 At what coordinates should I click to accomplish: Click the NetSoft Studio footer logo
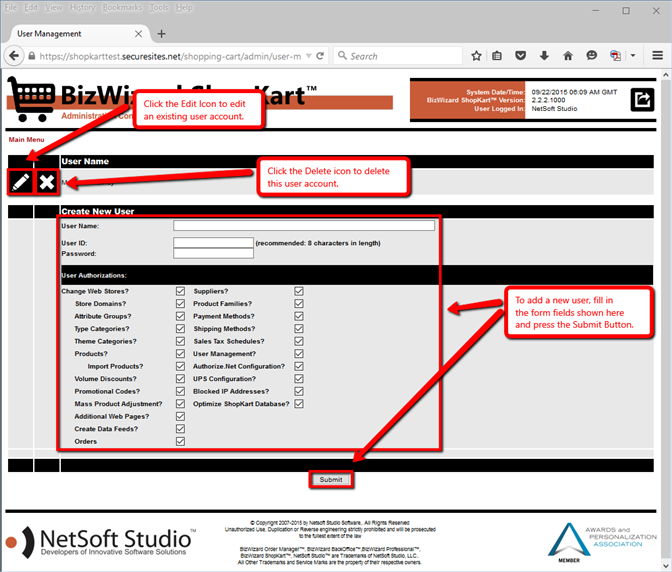point(101,542)
